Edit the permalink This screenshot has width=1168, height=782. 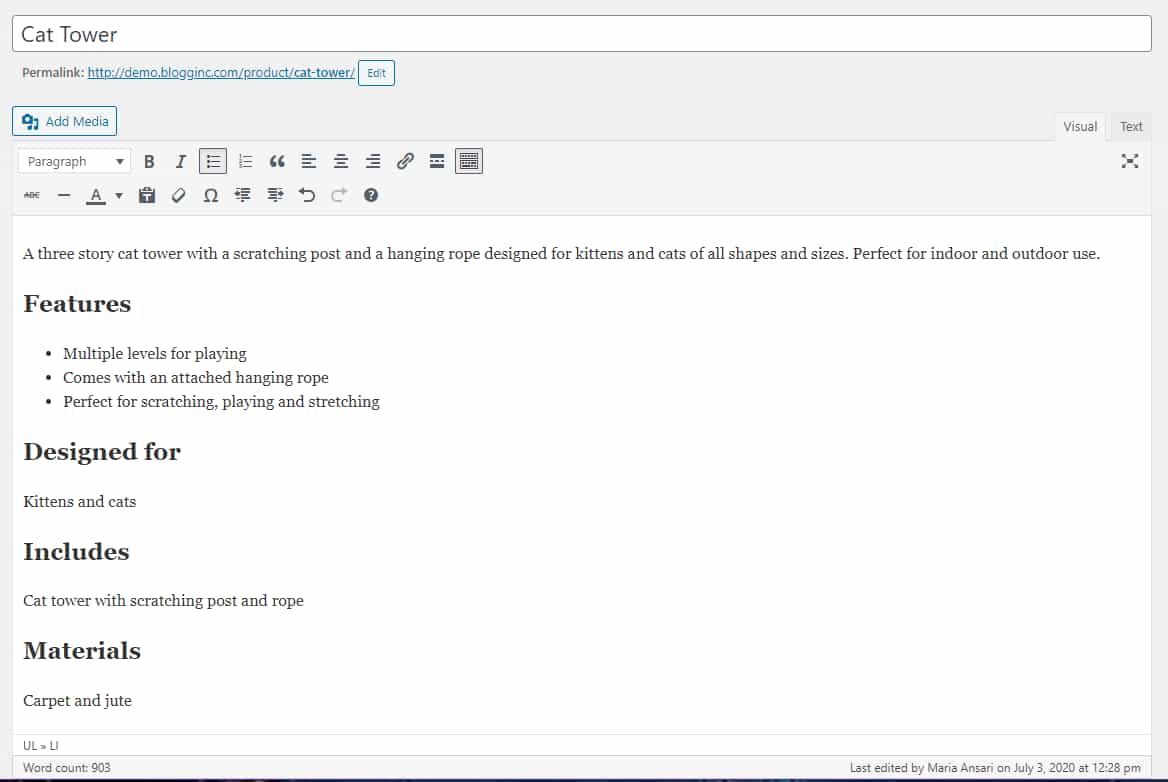[376, 73]
